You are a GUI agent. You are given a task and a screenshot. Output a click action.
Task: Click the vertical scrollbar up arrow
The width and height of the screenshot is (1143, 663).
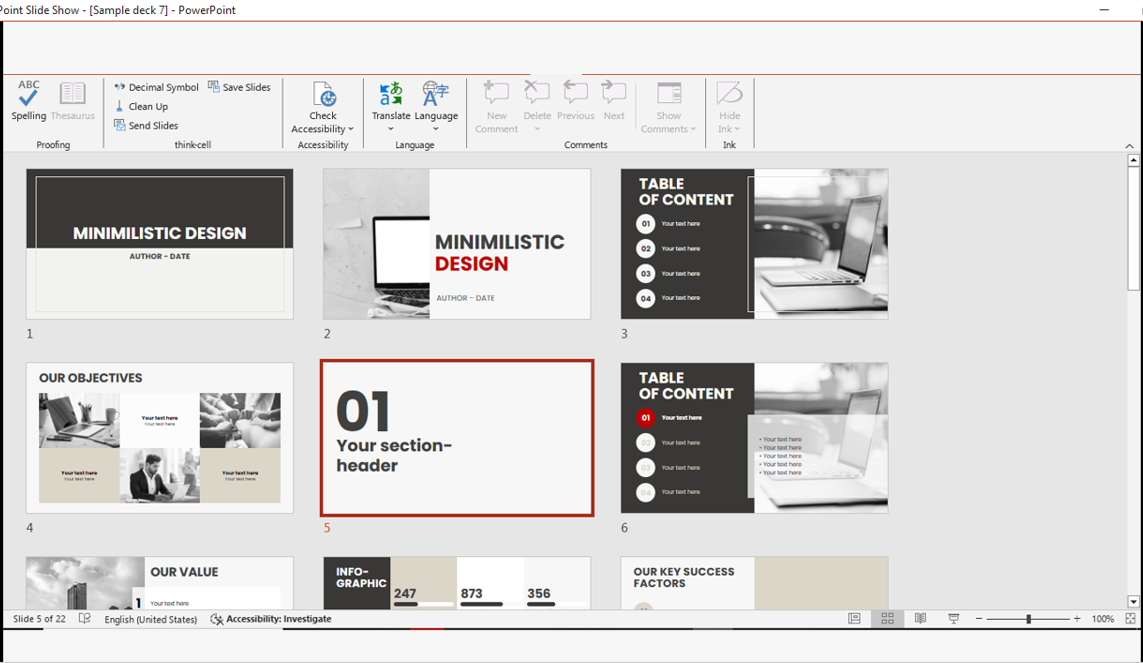pyautogui.click(x=1133, y=160)
